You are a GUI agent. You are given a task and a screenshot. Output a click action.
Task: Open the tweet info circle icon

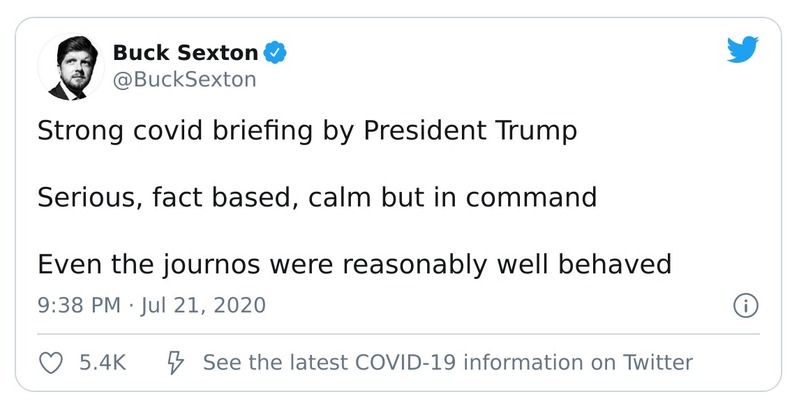click(742, 305)
